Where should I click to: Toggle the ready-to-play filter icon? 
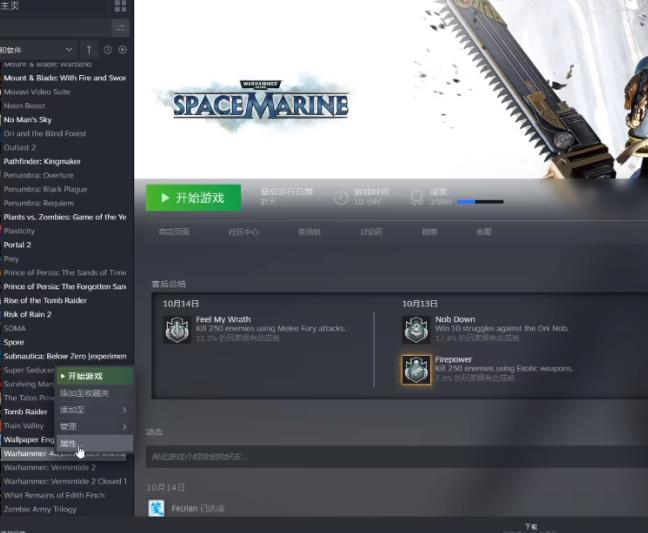click(x=123, y=50)
